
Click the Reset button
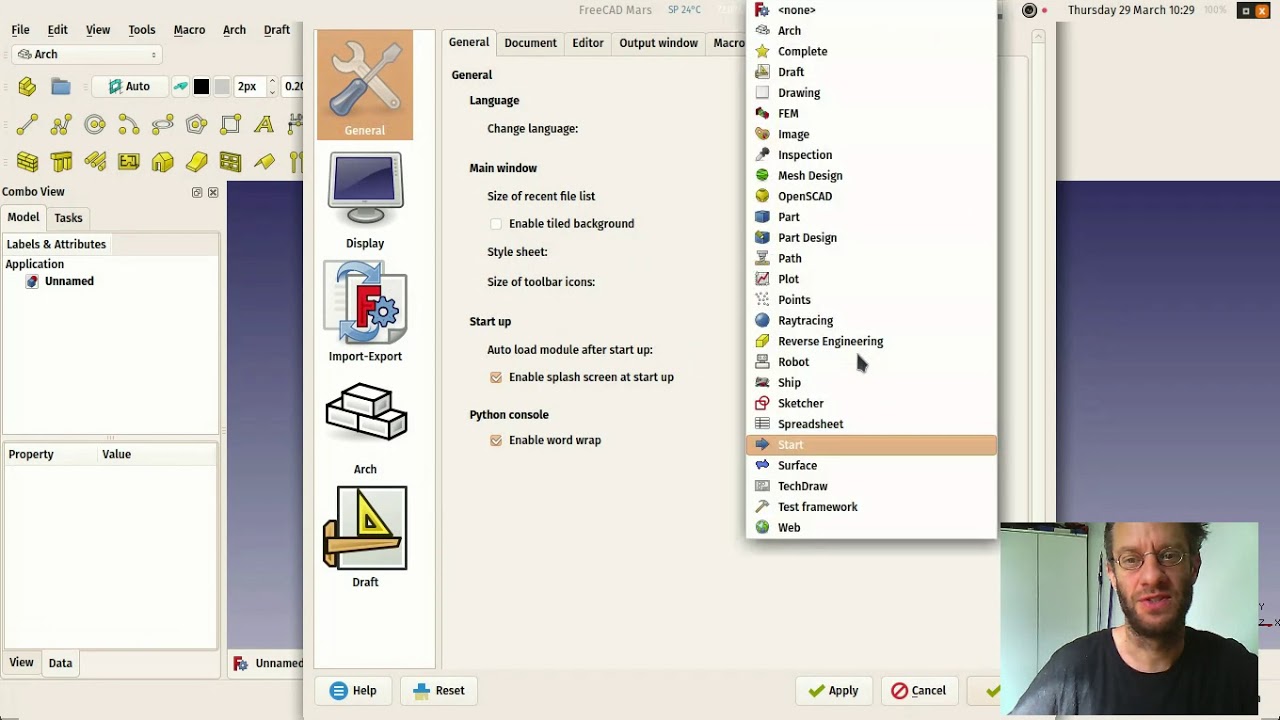(x=439, y=690)
